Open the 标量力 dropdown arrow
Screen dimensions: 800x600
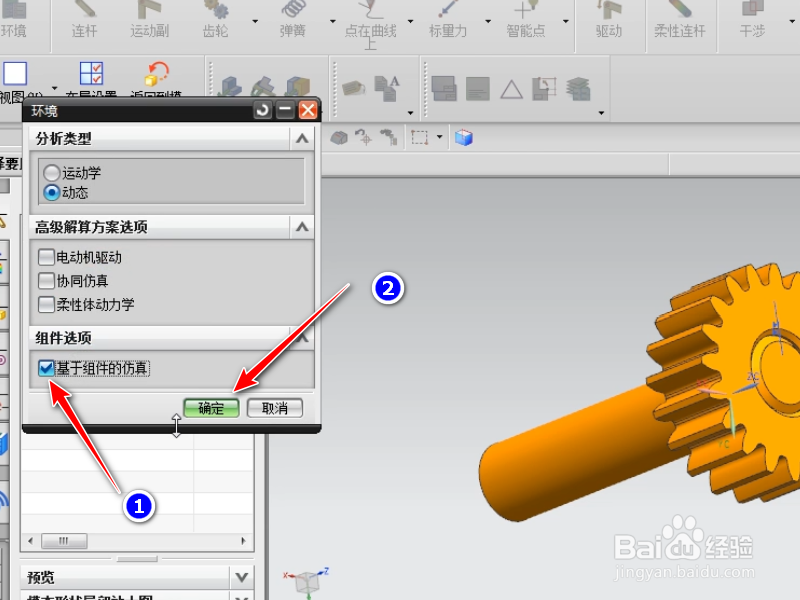tap(488, 21)
